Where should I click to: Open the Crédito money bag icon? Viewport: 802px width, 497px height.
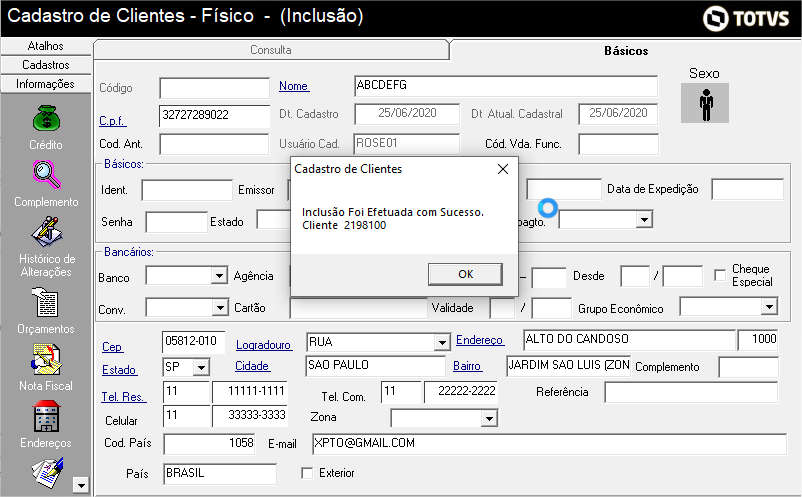[x=46, y=118]
